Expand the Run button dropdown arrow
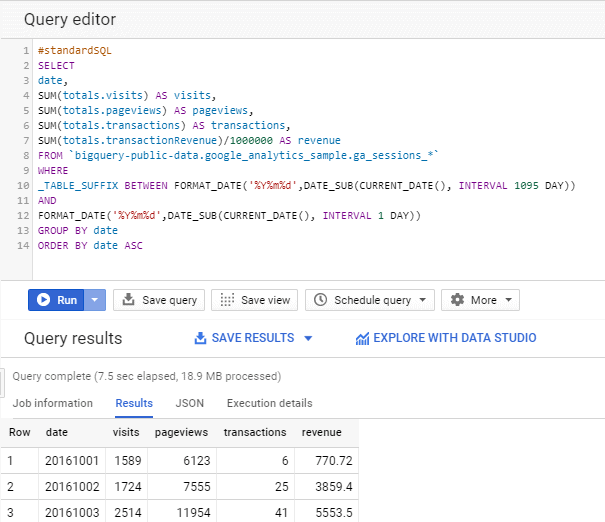Screen dimensions: 605x522 [95, 300]
